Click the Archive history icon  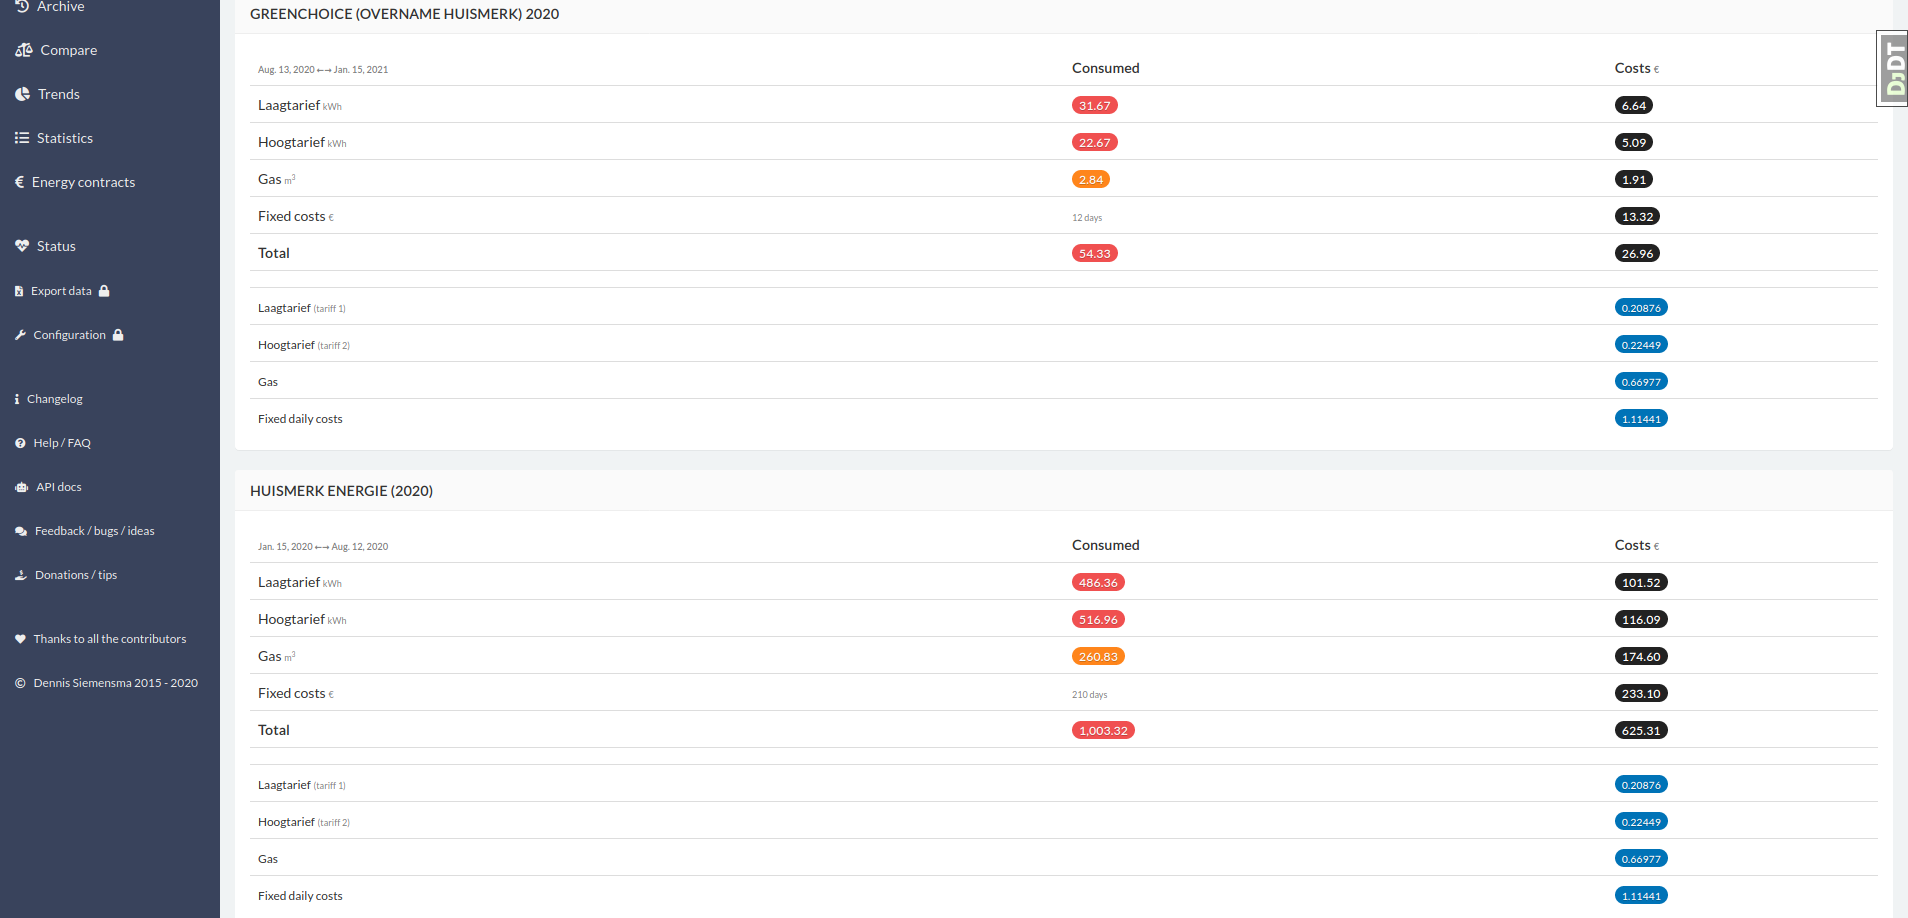[x=22, y=6]
